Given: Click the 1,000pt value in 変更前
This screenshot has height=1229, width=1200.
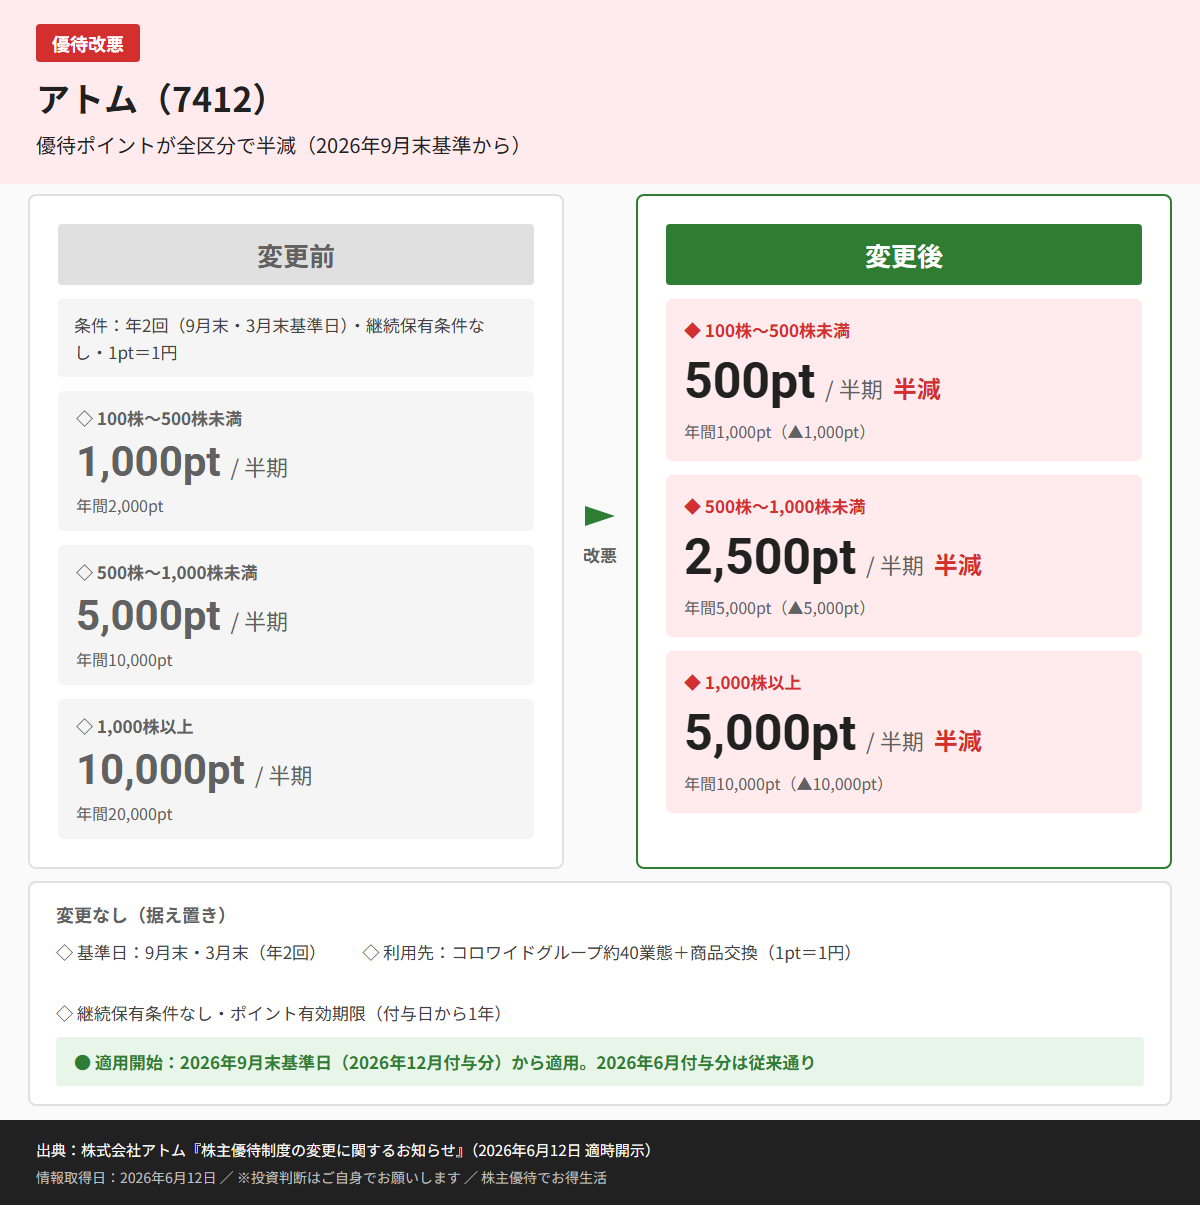Looking at the screenshot, I should pyautogui.click(x=149, y=462).
